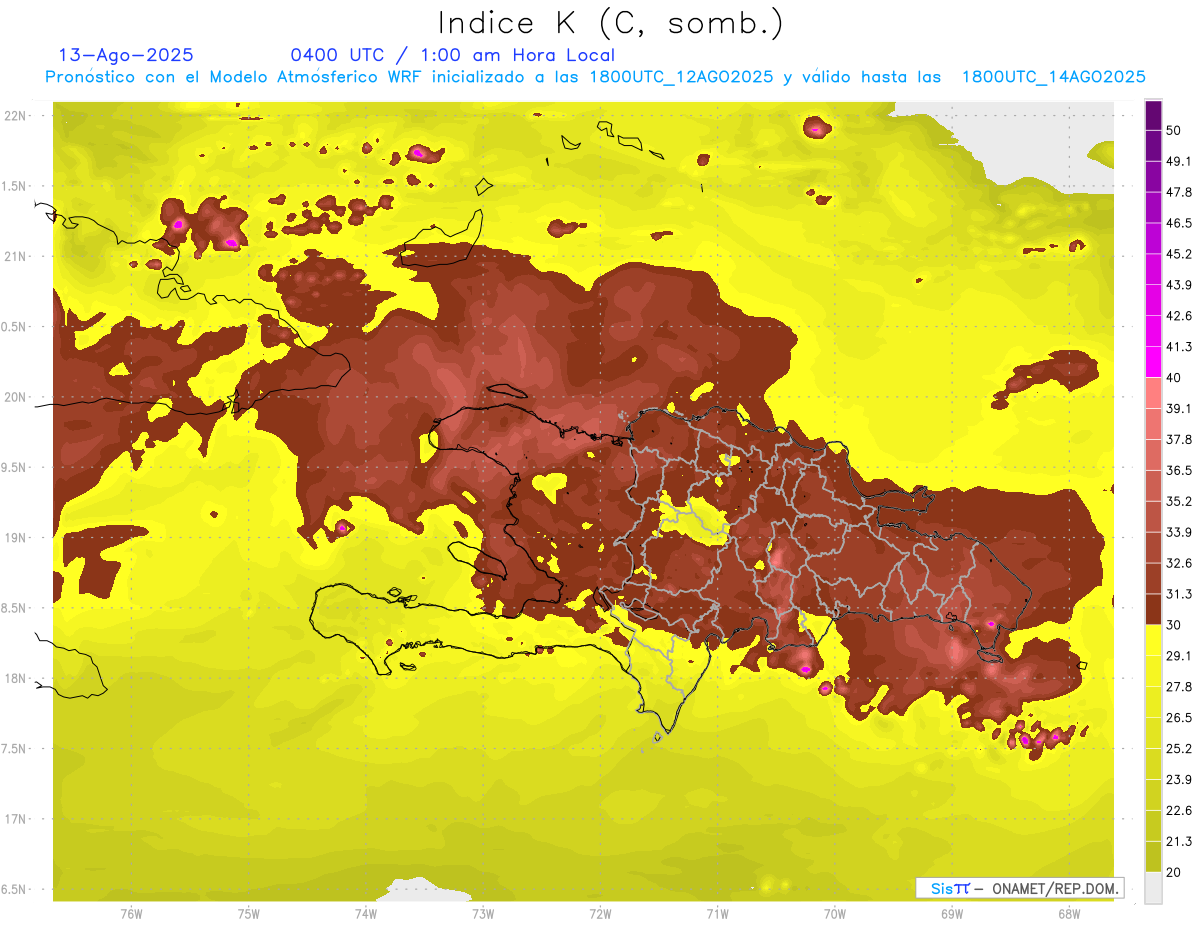The height and width of the screenshot is (927, 1200).
Task: Click the '17N' latitude label
Action: 15,819
